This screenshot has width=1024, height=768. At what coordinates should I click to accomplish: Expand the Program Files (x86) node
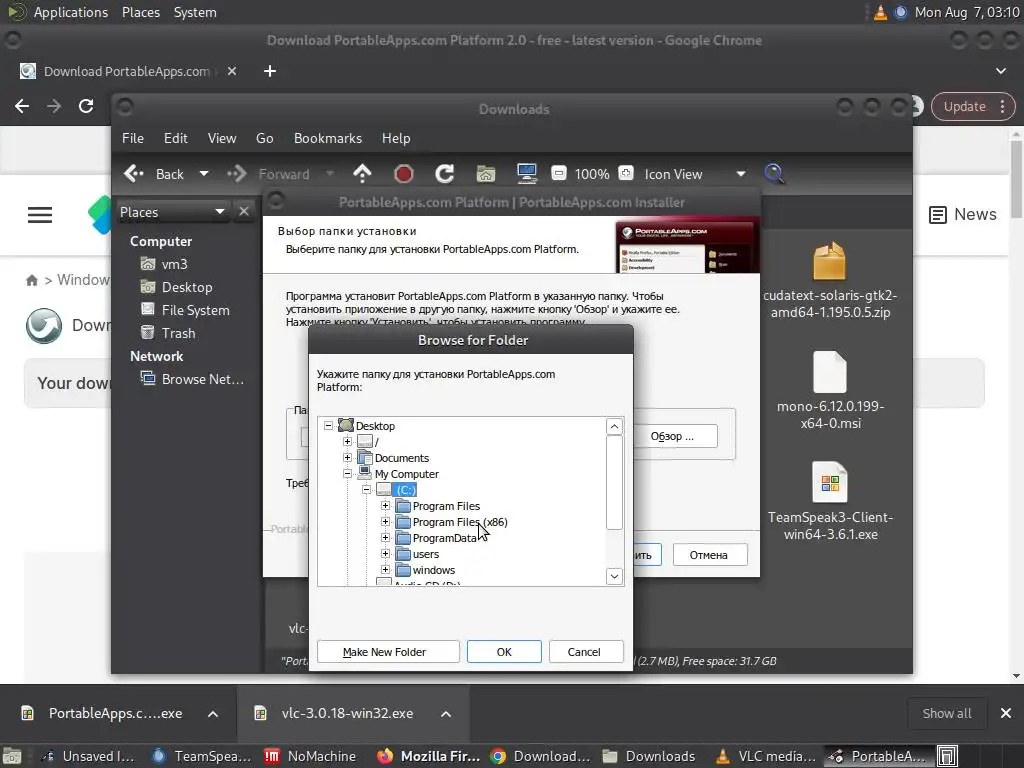[385, 522]
